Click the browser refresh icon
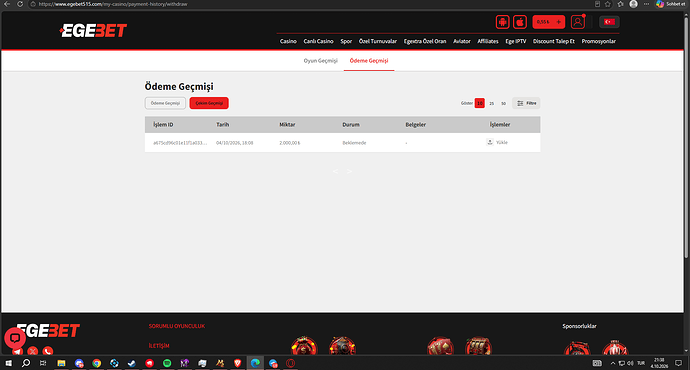Viewport: 690px width, 370px height. (20, 4)
